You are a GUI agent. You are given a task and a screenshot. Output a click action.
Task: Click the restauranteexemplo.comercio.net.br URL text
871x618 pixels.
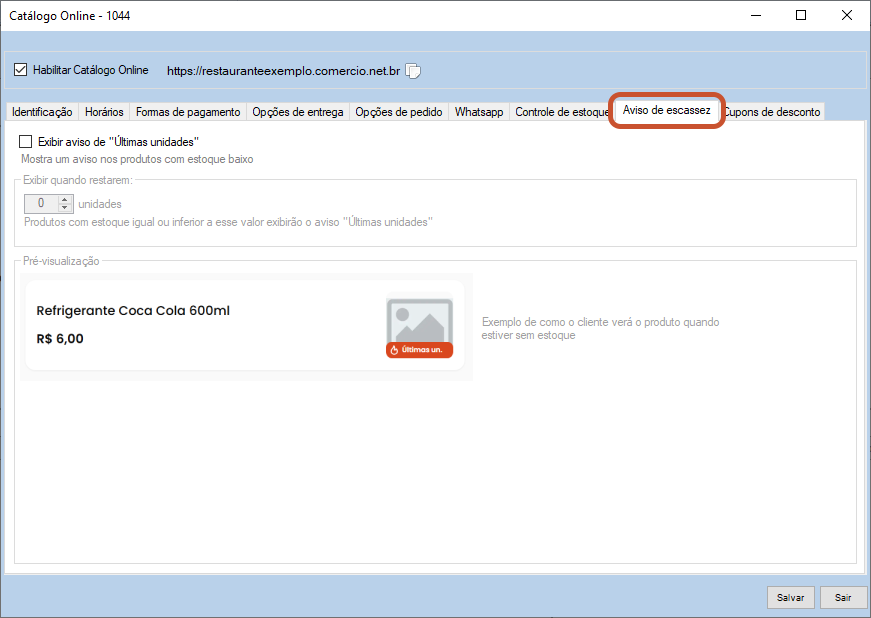tap(283, 71)
